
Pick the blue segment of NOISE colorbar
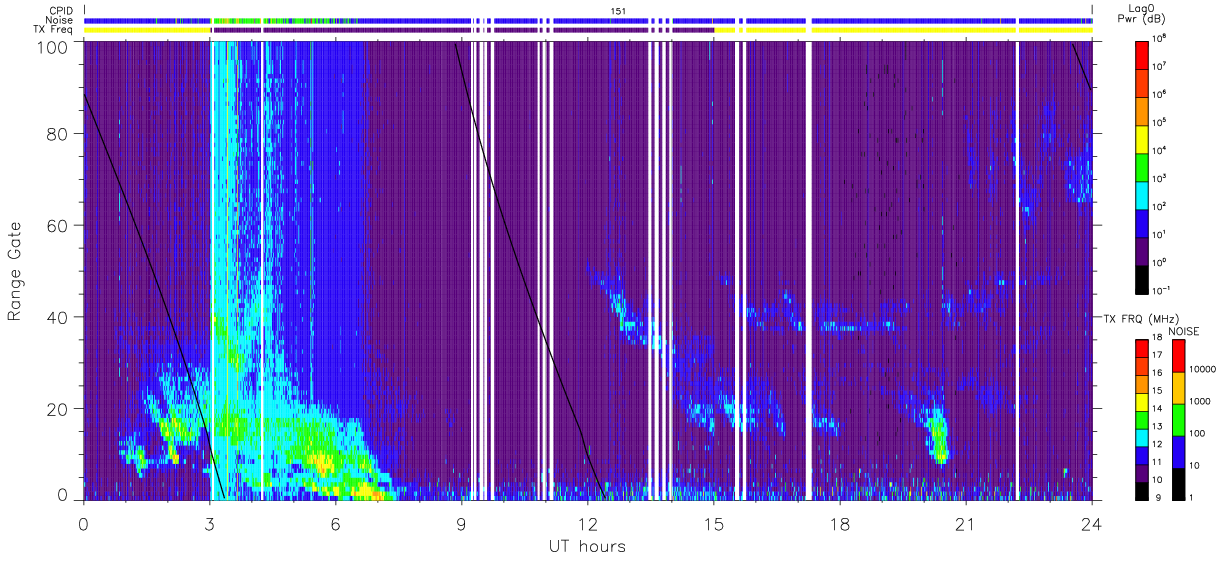(1178, 452)
